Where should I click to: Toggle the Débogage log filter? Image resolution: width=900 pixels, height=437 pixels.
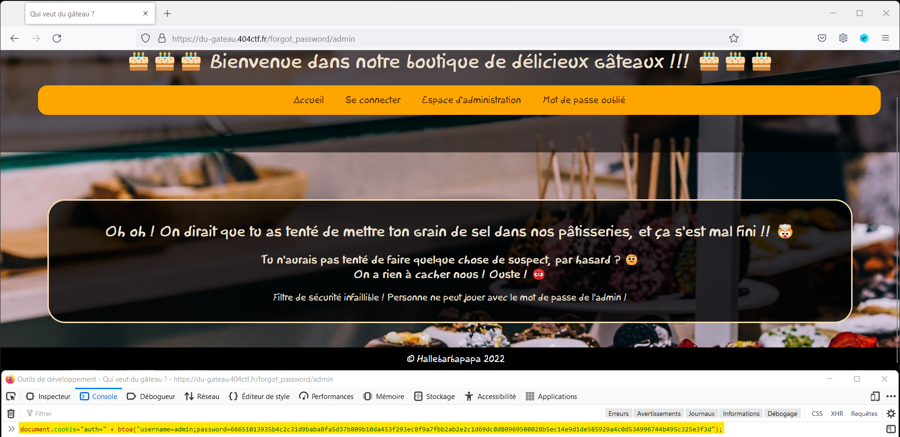point(782,413)
